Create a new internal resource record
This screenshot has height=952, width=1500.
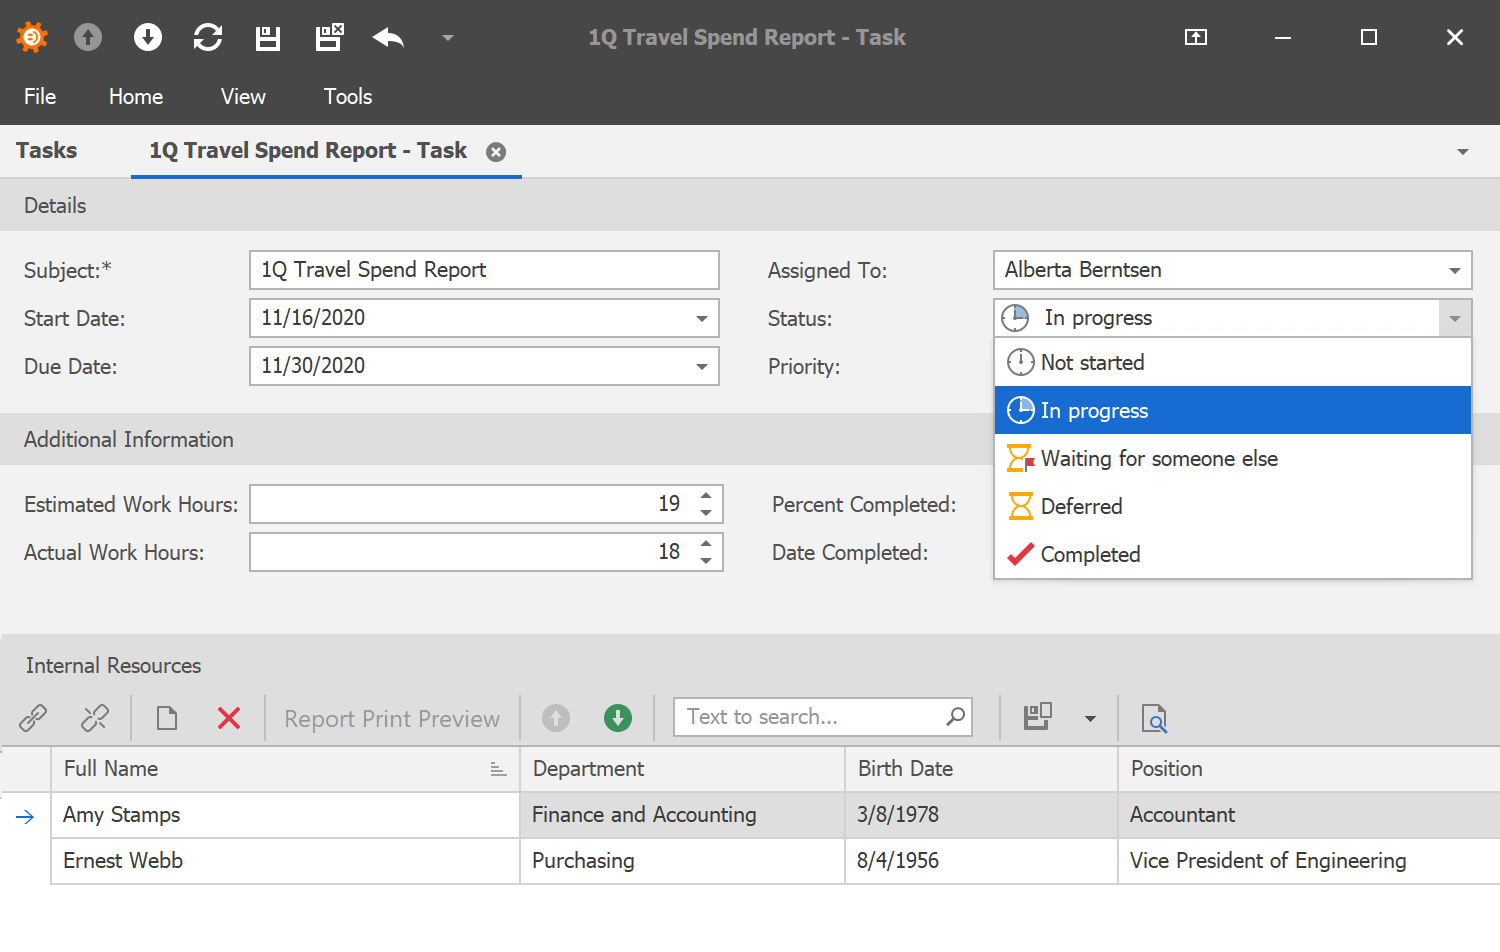[x=166, y=718]
